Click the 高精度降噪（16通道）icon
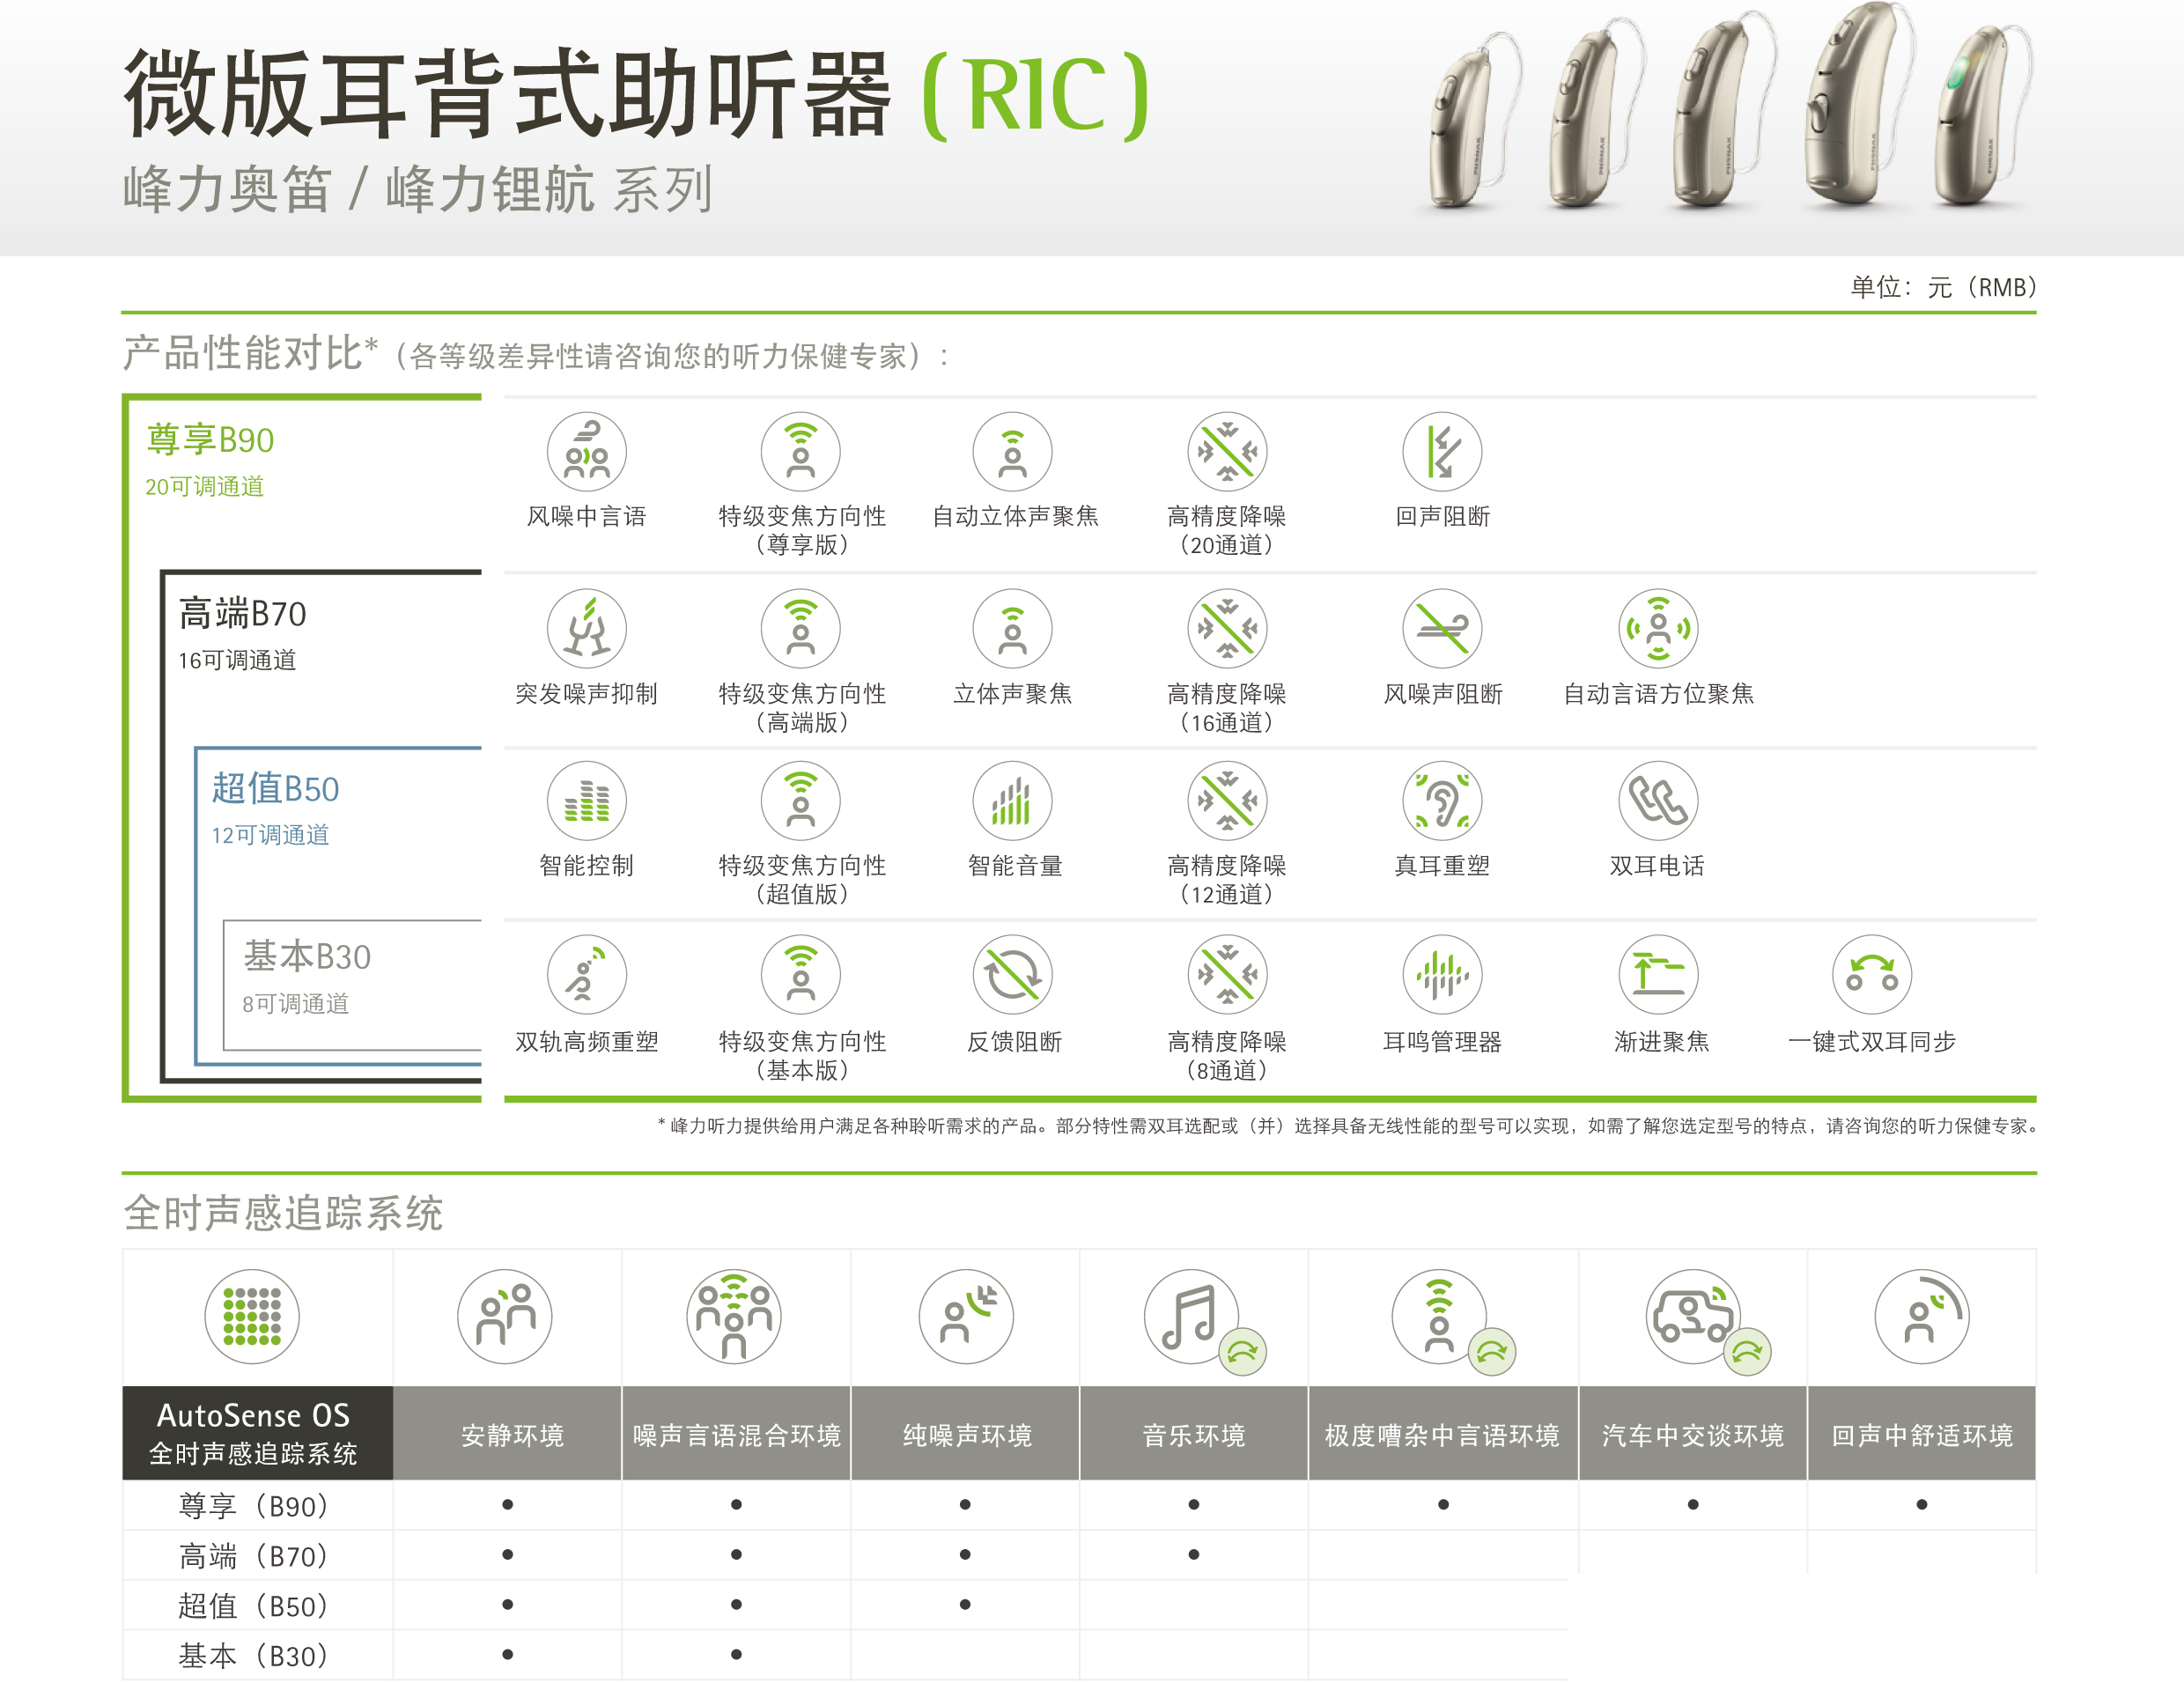2184x1683 pixels. point(1227,628)
